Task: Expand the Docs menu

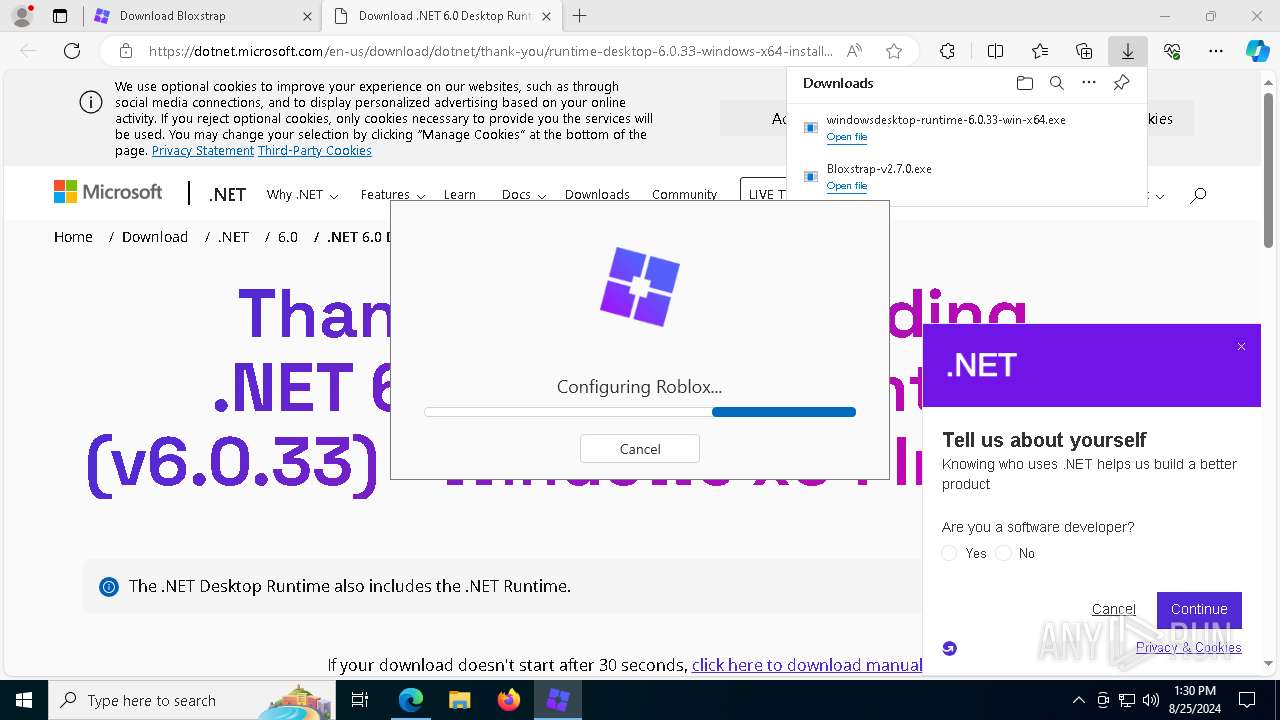Action: tap(524, 195)
